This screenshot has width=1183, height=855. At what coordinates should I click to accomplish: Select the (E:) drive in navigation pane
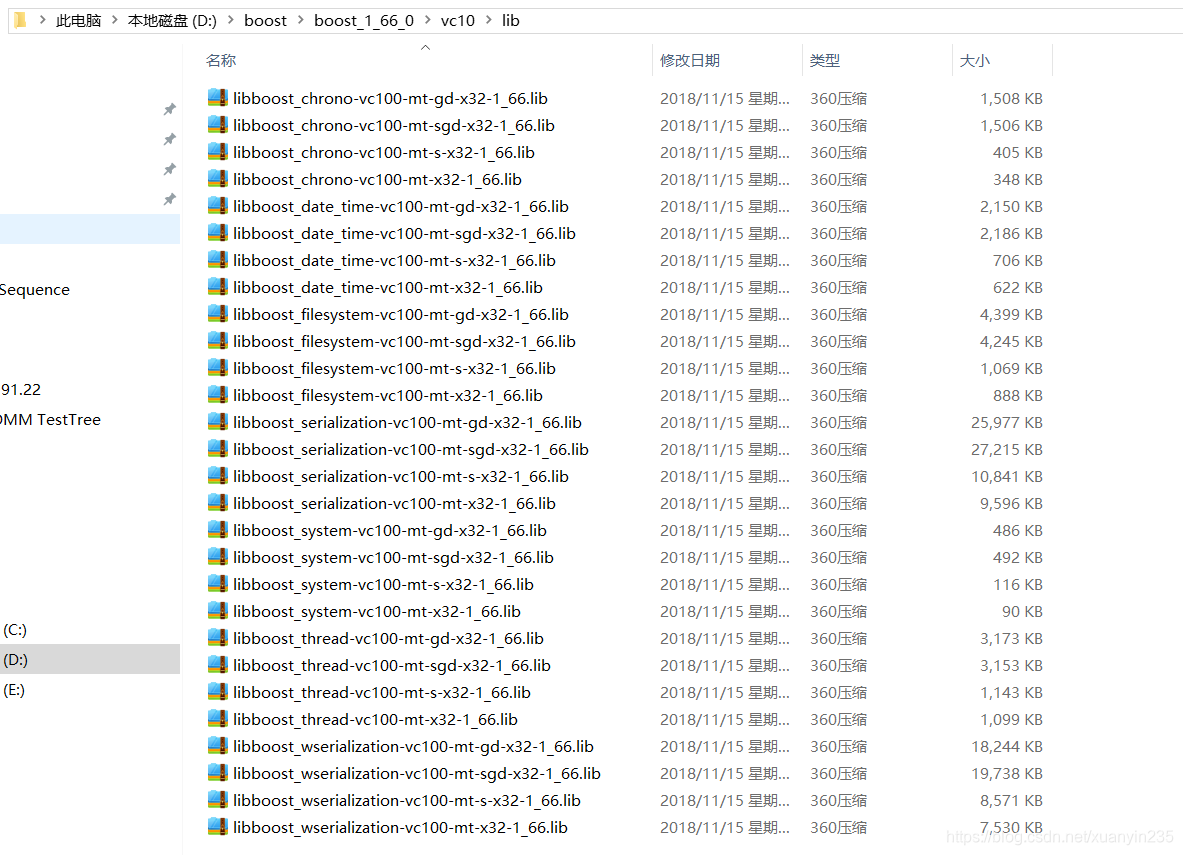[14, 690]
